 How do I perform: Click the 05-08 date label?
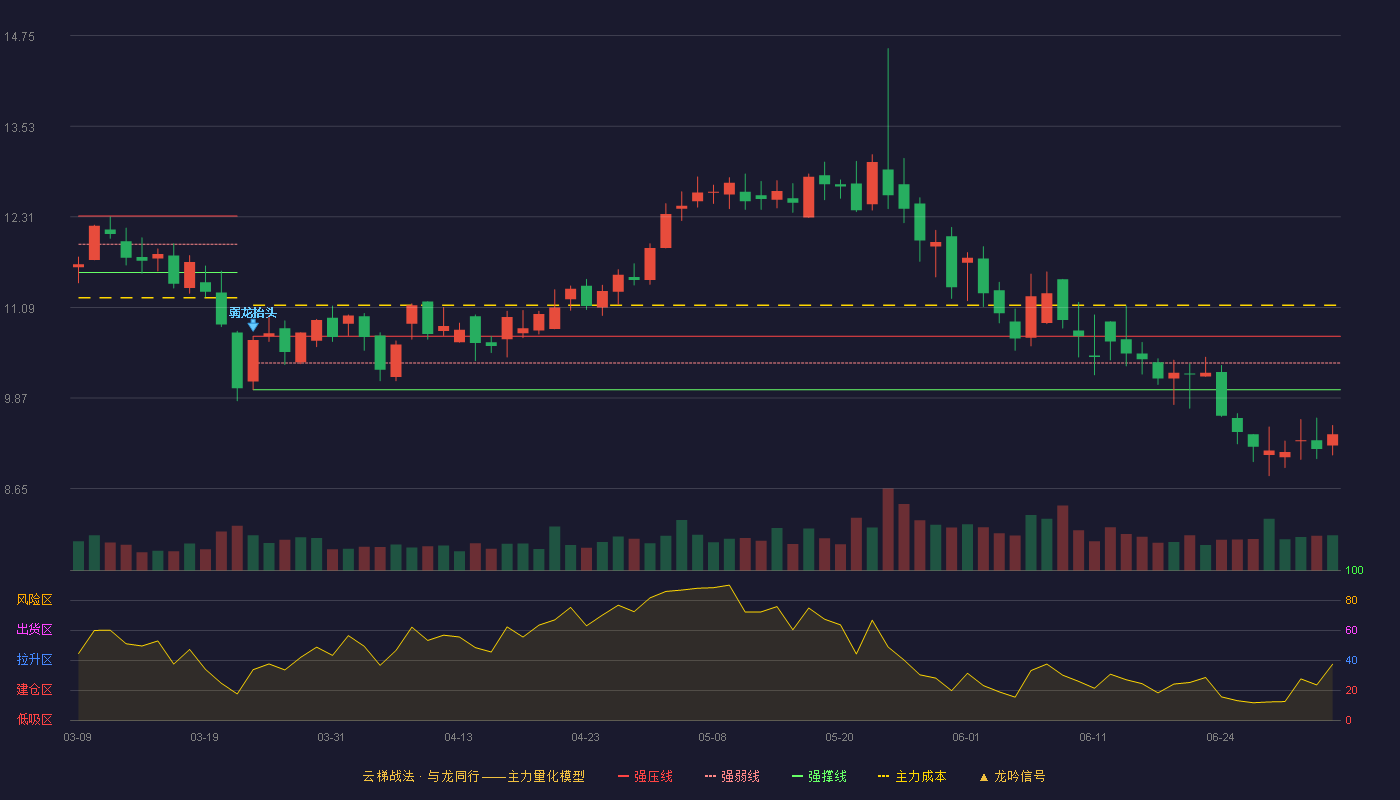[x=713, y=737]
